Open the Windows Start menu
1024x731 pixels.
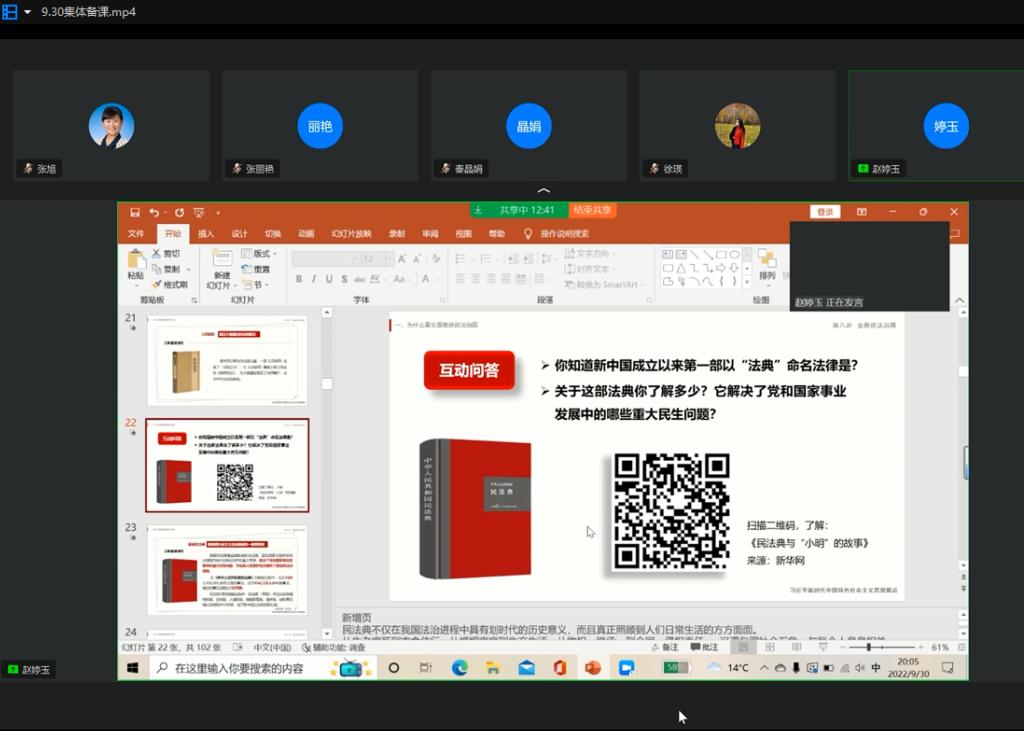click(132, 668)
